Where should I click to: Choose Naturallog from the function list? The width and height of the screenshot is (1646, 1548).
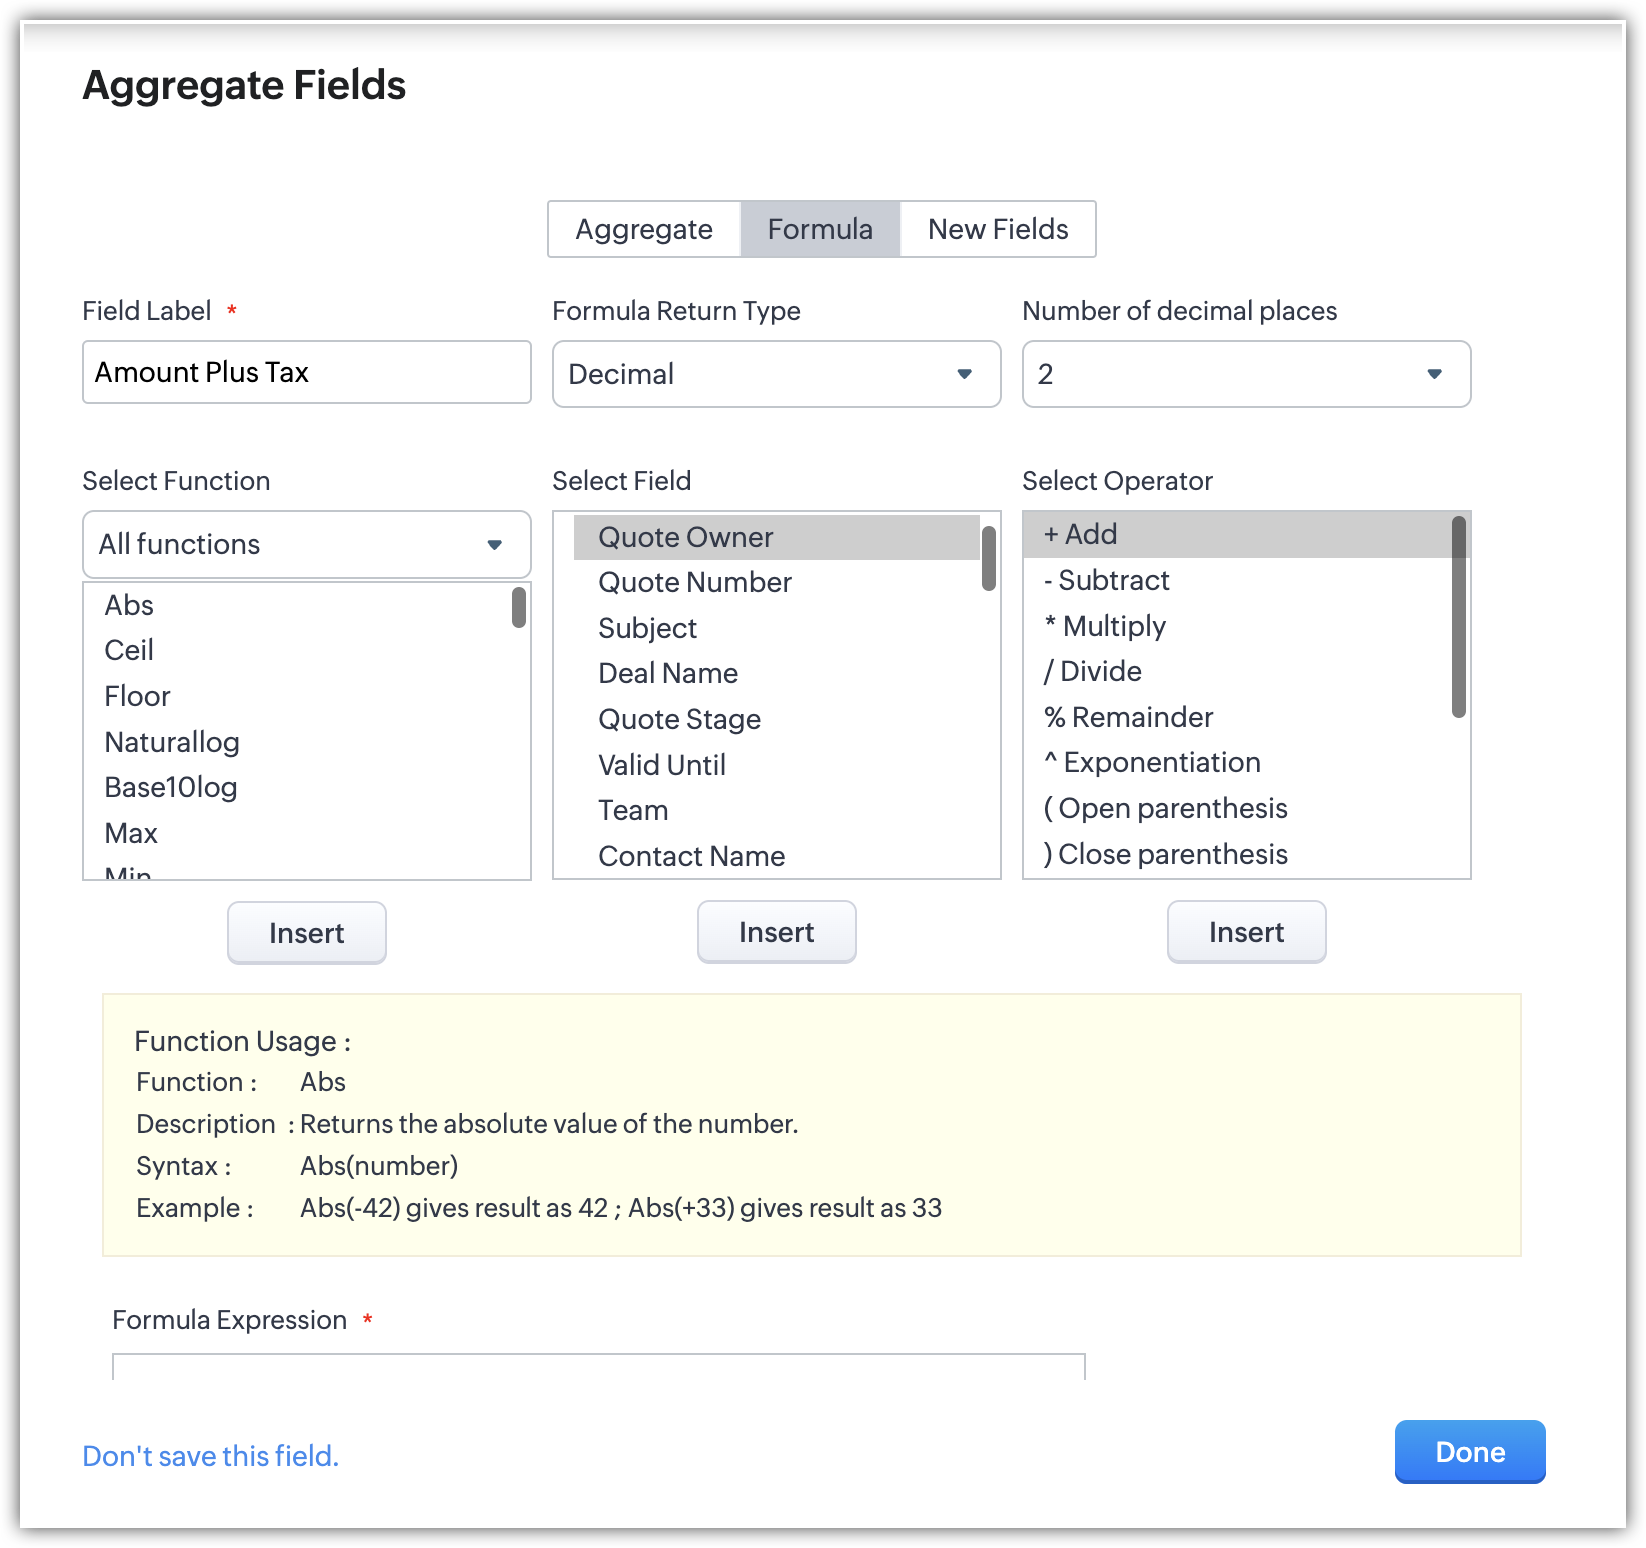point(172,742)
